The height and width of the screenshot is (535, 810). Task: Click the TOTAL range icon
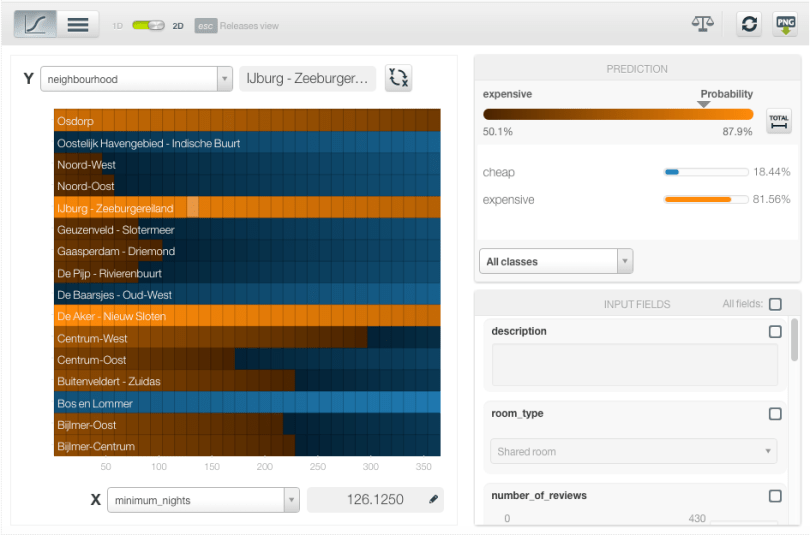pos(778,121)
